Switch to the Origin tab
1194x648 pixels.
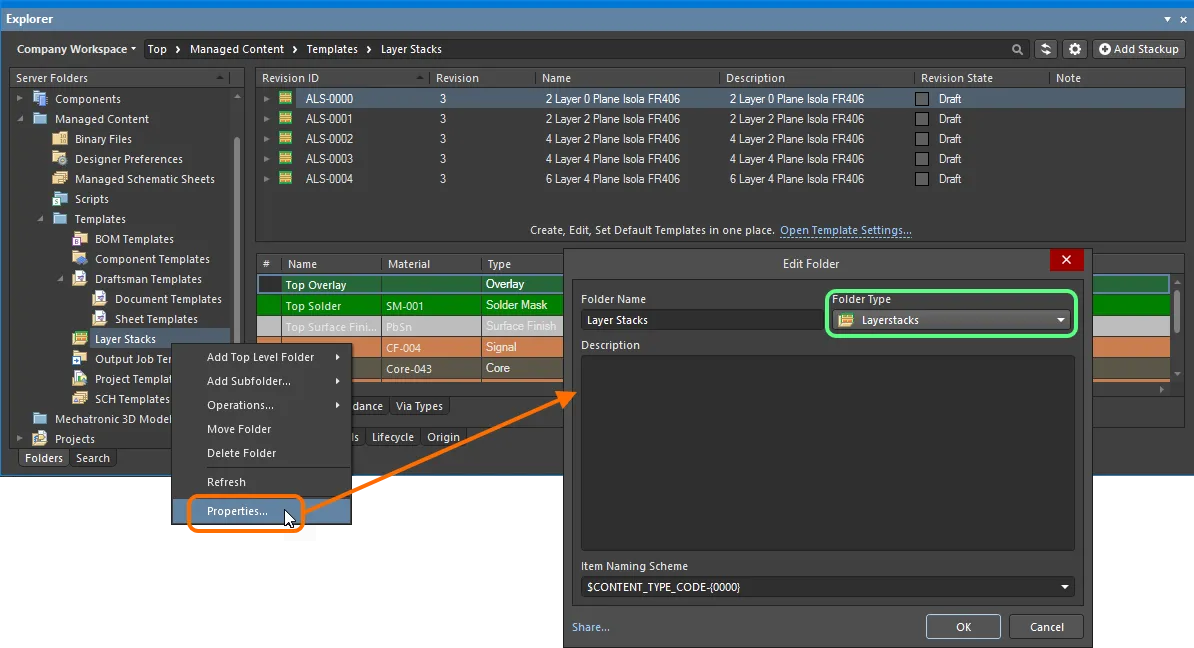pos(443,437)
